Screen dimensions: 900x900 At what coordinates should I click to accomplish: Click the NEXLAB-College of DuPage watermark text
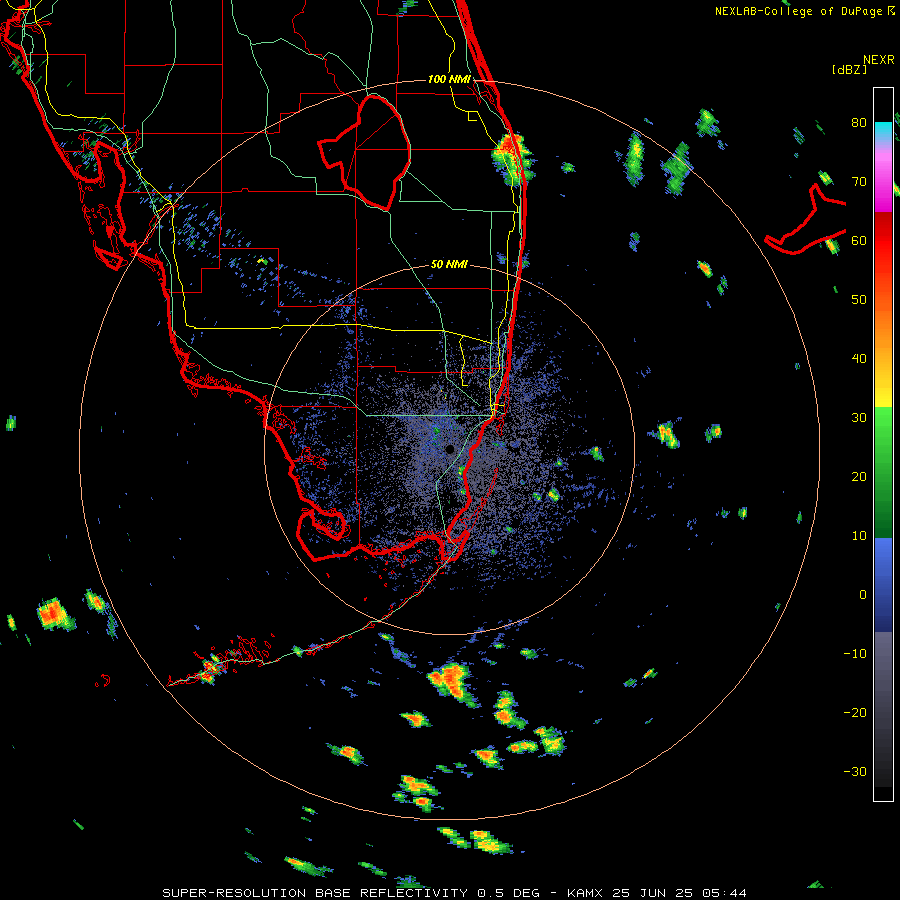click(805, 11)
